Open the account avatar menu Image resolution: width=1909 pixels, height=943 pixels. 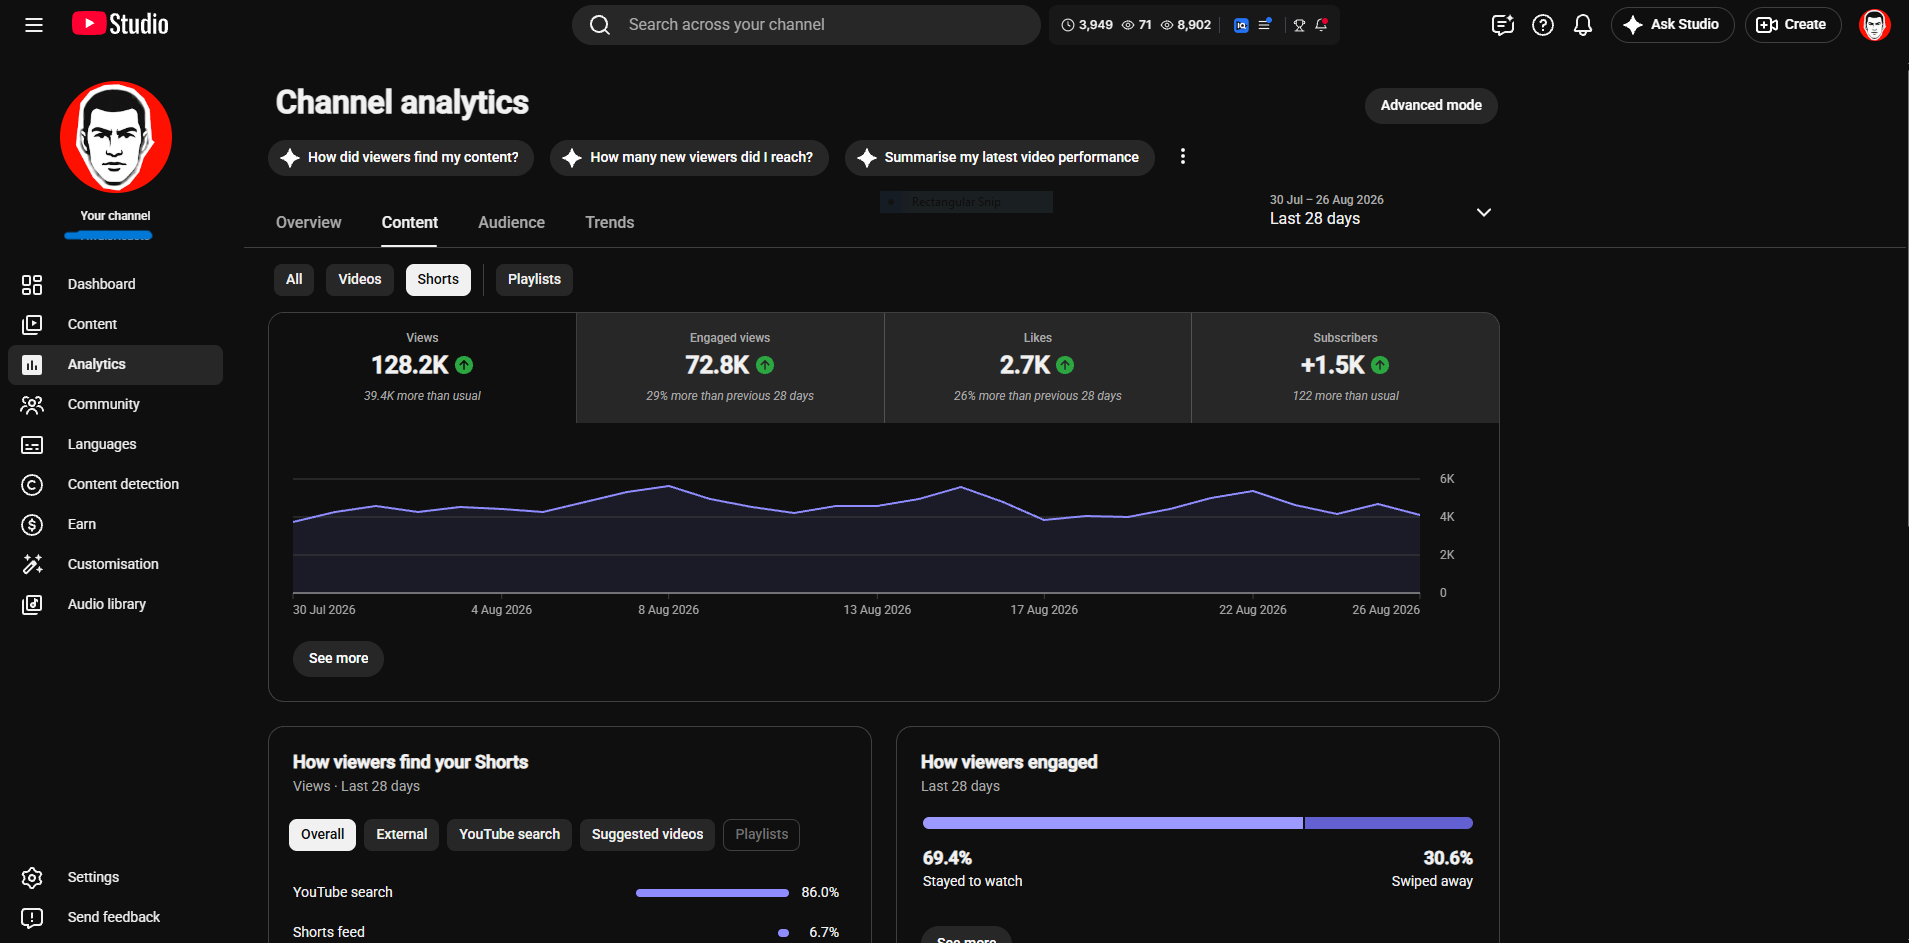coord(1874,25)
